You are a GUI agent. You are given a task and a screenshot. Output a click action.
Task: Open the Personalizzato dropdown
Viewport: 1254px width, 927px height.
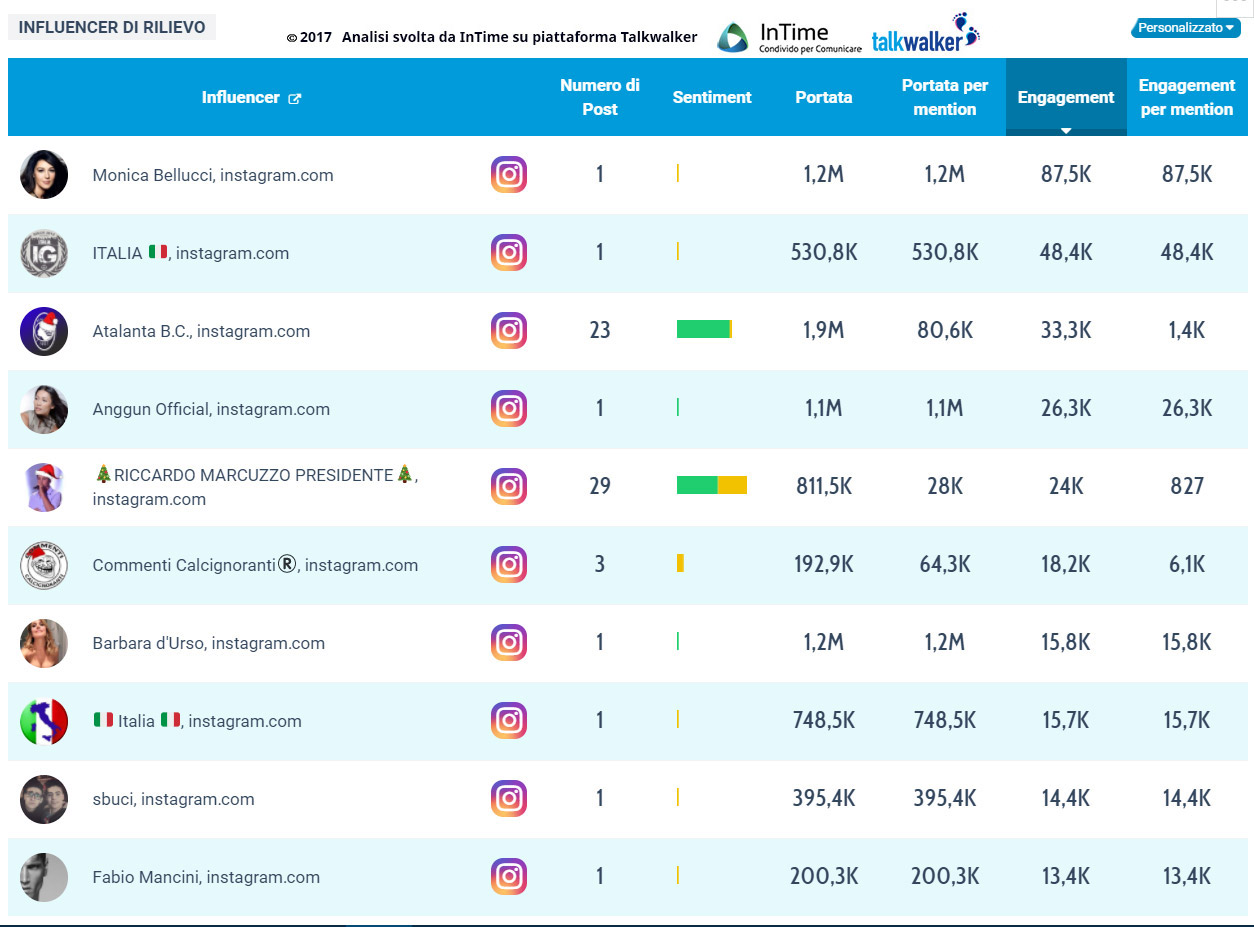1186,28
